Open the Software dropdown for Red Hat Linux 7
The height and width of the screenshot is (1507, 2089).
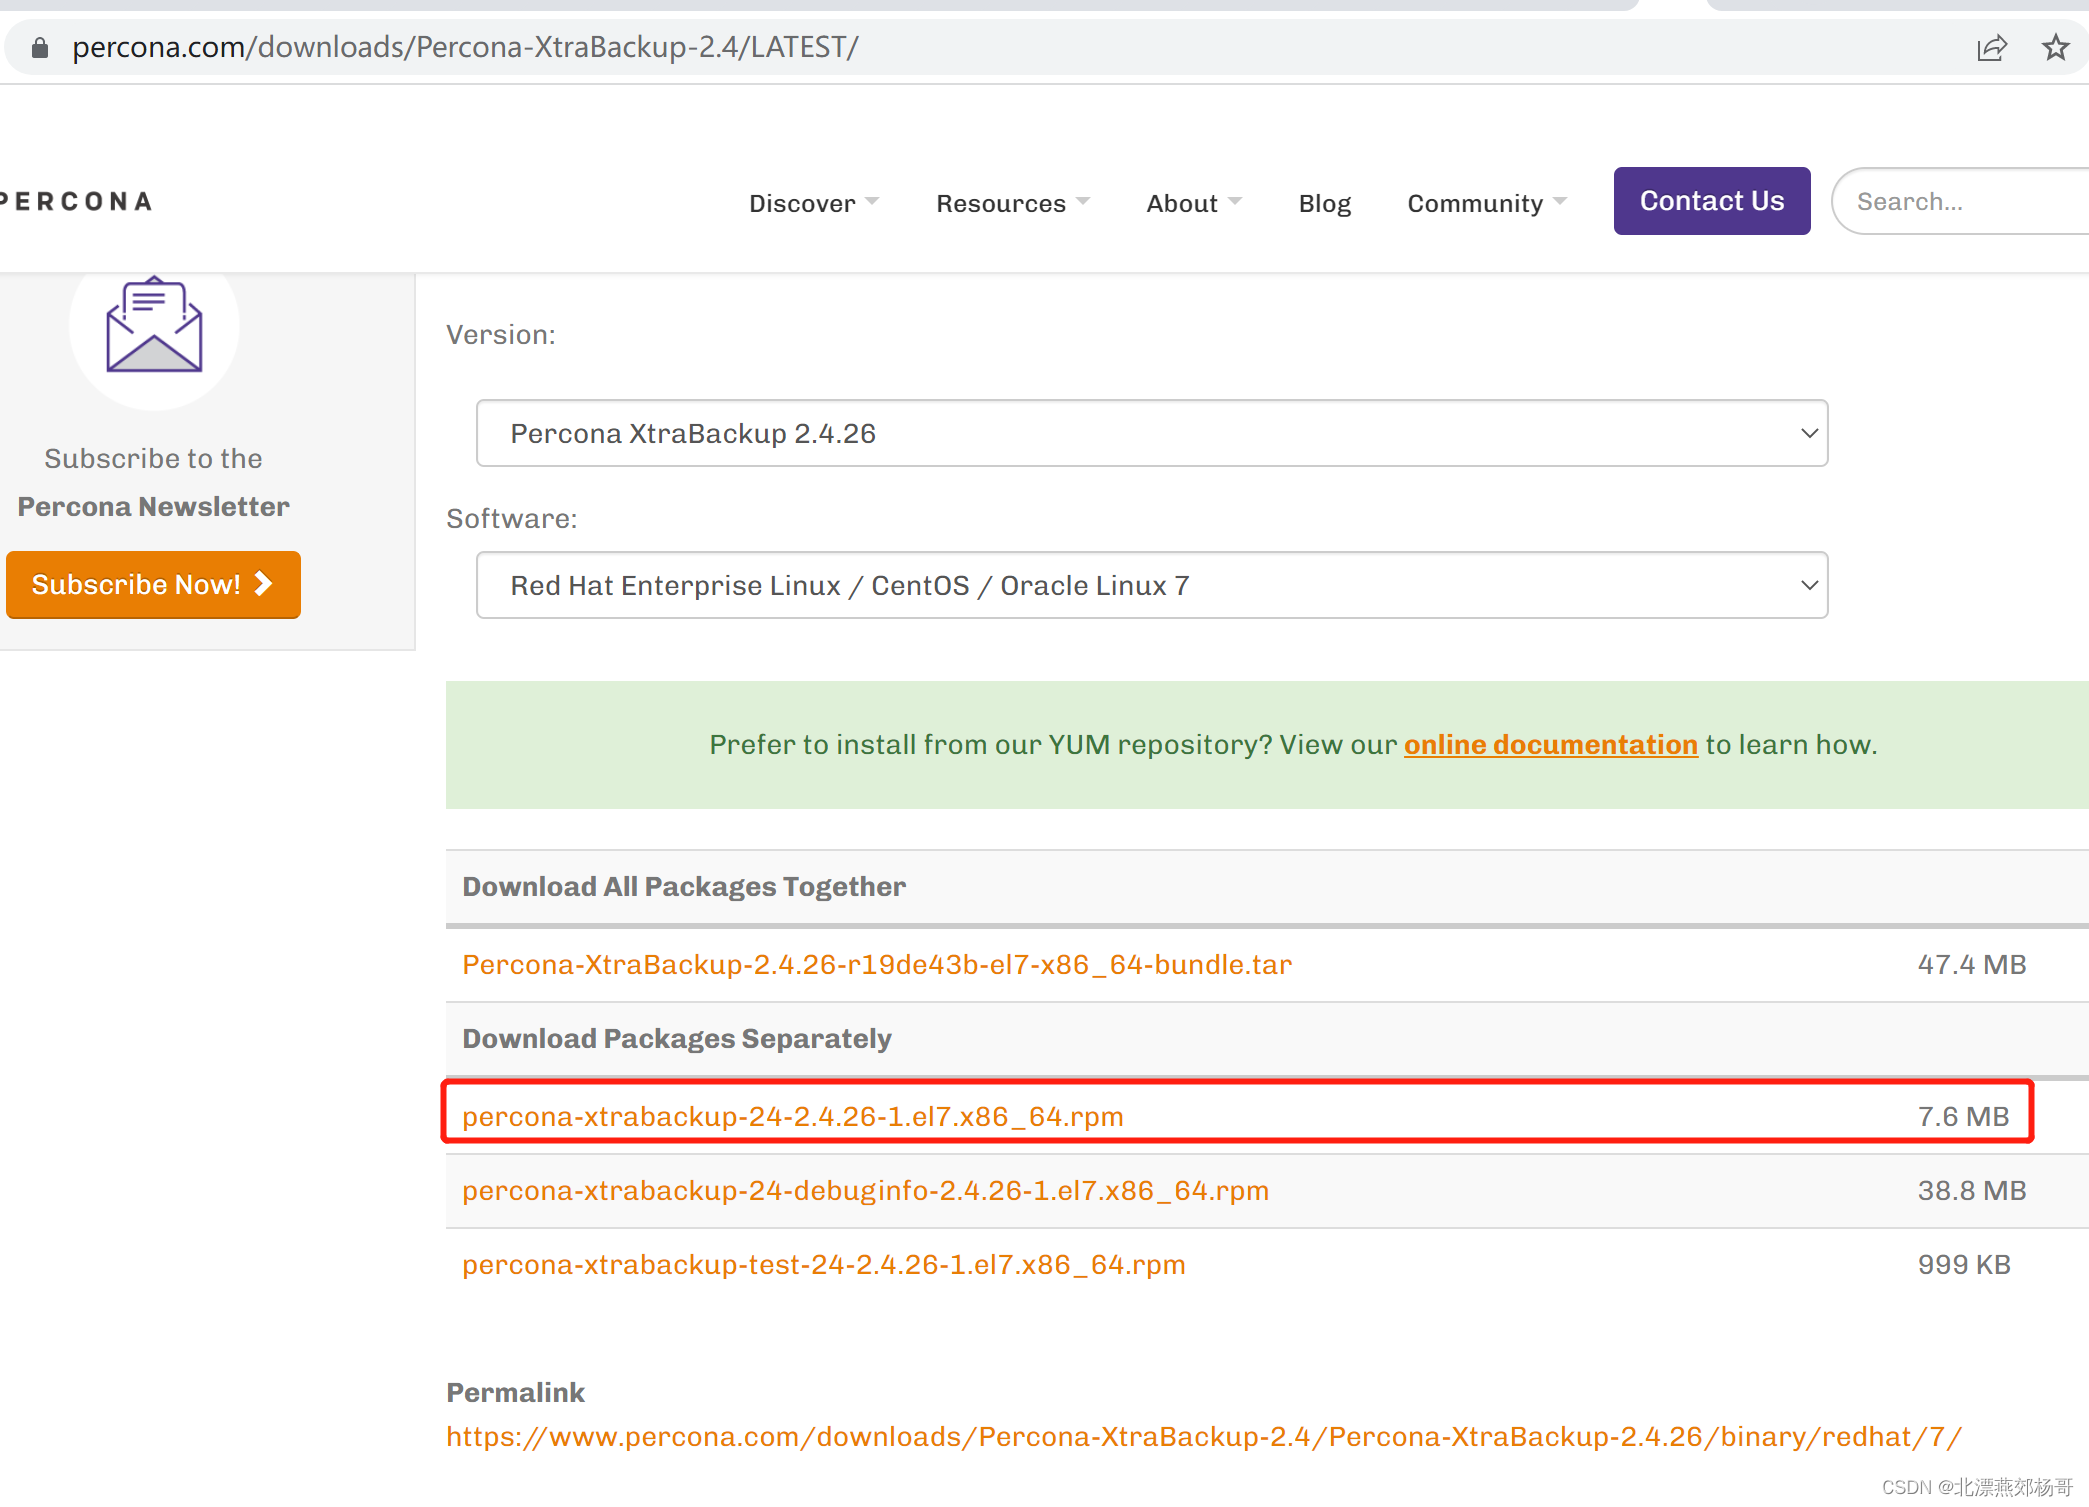click(1152, 585)
